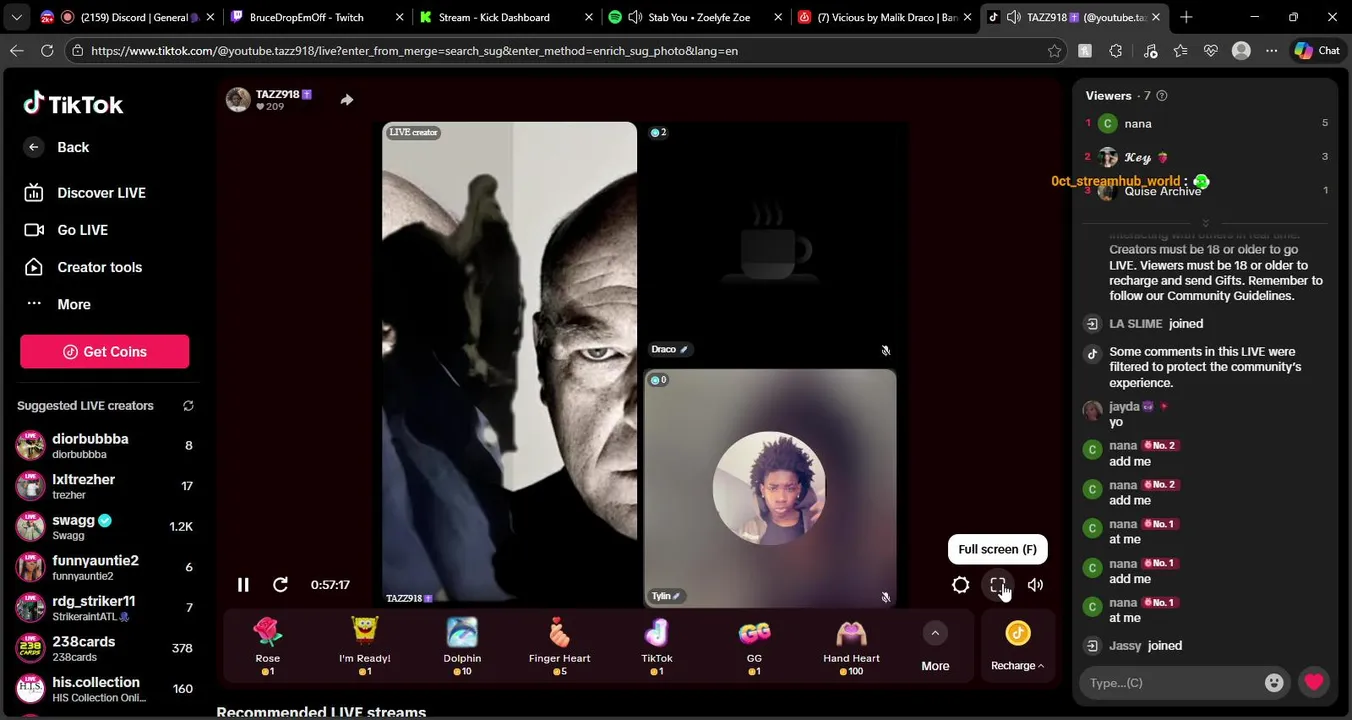Mute the TAZZ918 tab audio icon
This screenshot has height=720, width=1352.
(1012, 17)
